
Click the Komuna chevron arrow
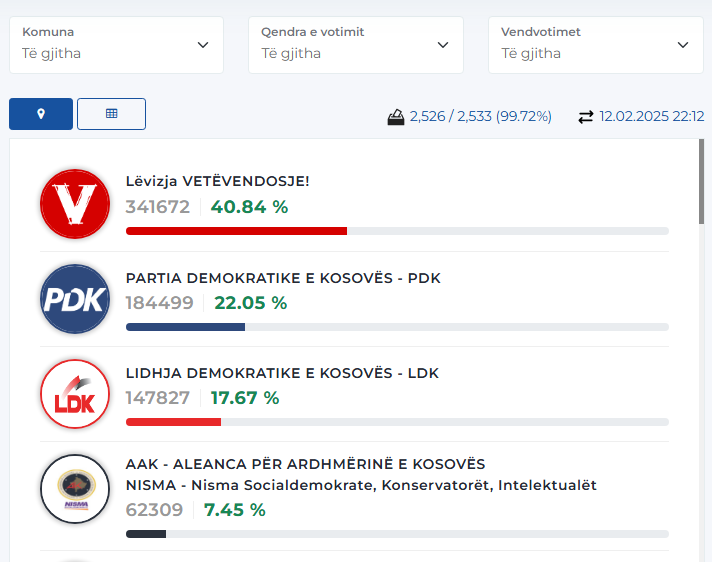click(x=203, y=45)
